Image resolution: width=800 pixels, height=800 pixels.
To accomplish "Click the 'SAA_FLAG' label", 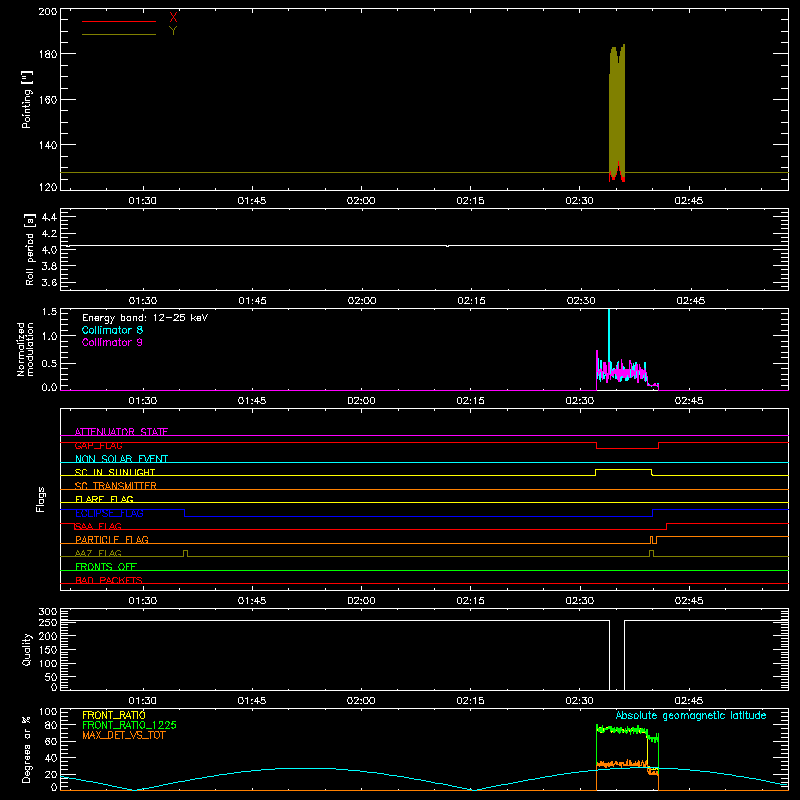I will click(98, 526).
